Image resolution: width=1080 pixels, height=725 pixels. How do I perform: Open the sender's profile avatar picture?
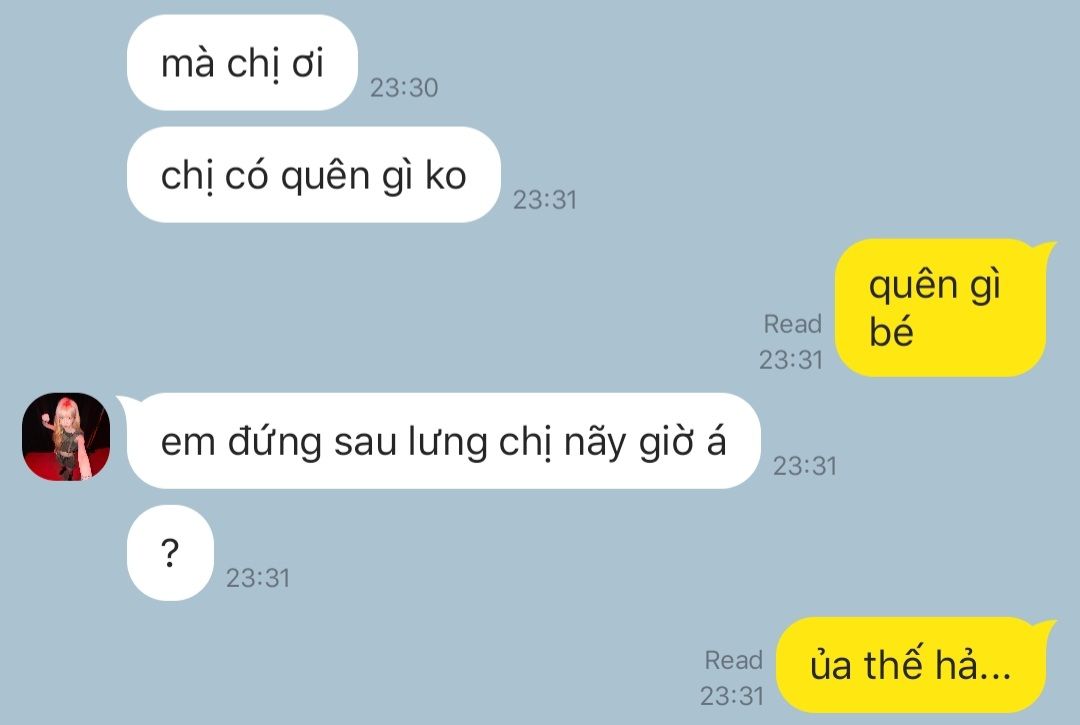66,437
